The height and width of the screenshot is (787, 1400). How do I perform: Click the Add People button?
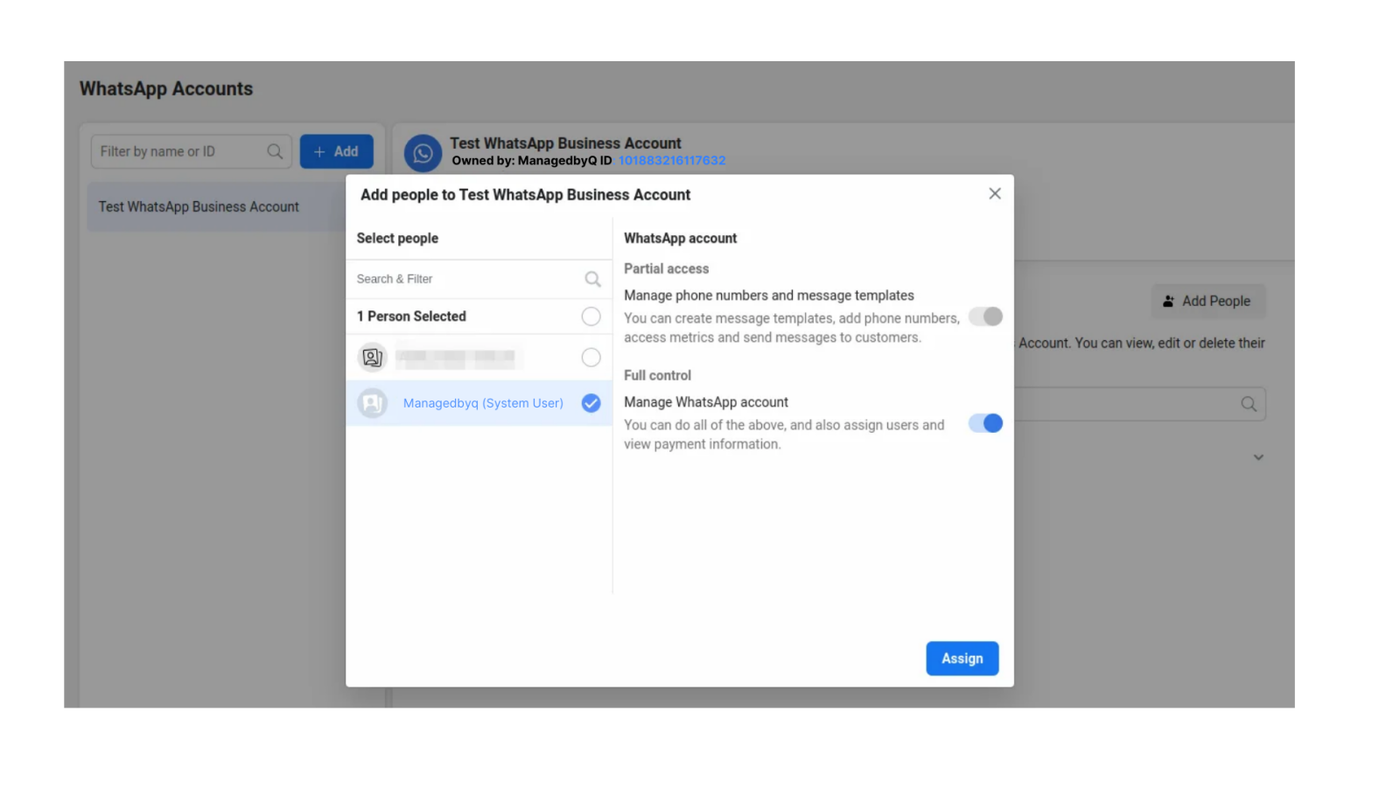tap(1208, 301)
